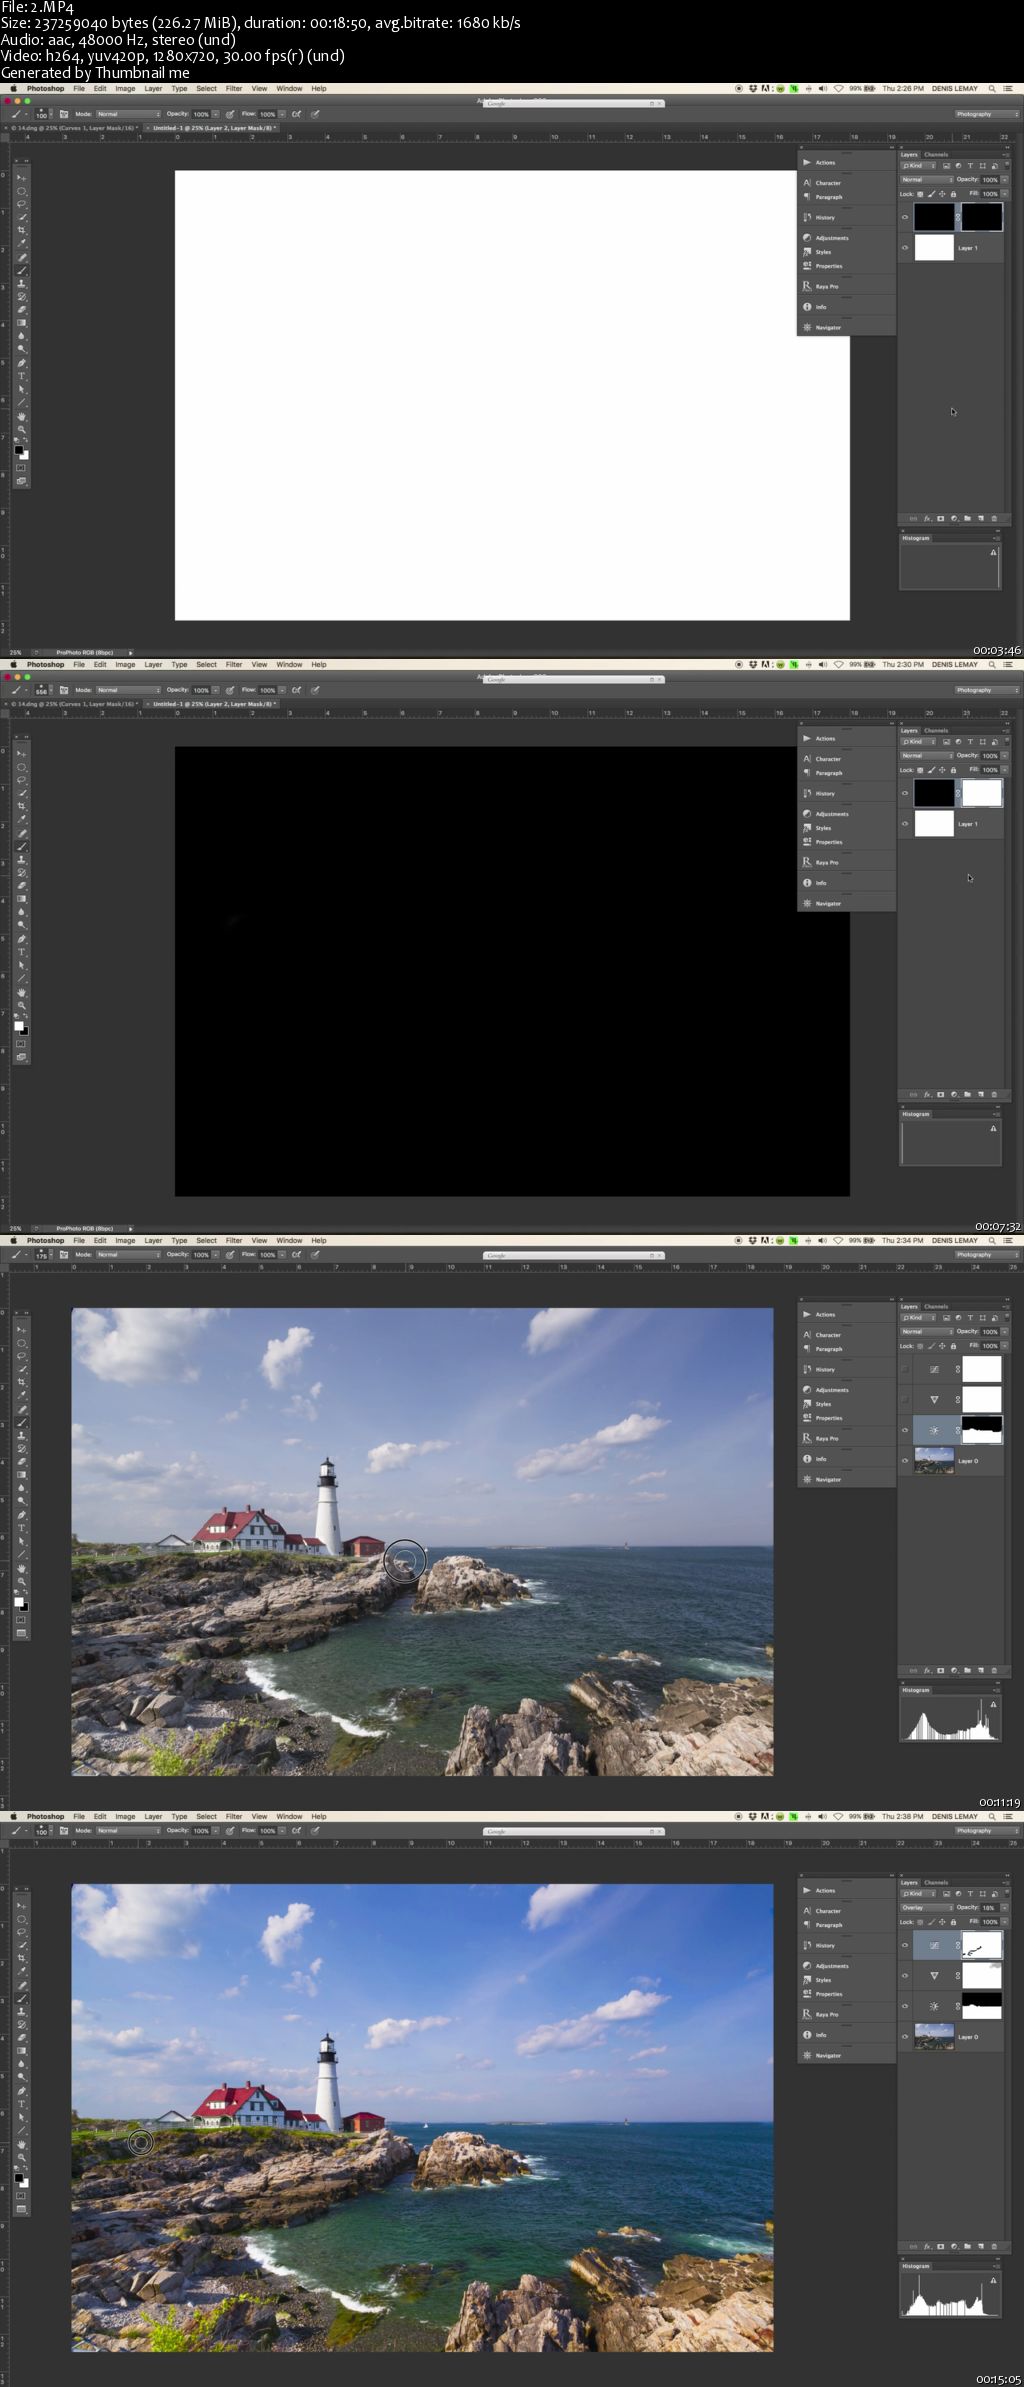The width and height of the screenshot is (1024, 2387).
Task: Open the Filter menu in the 00:03:46 frame
Action: coord(234,89)
